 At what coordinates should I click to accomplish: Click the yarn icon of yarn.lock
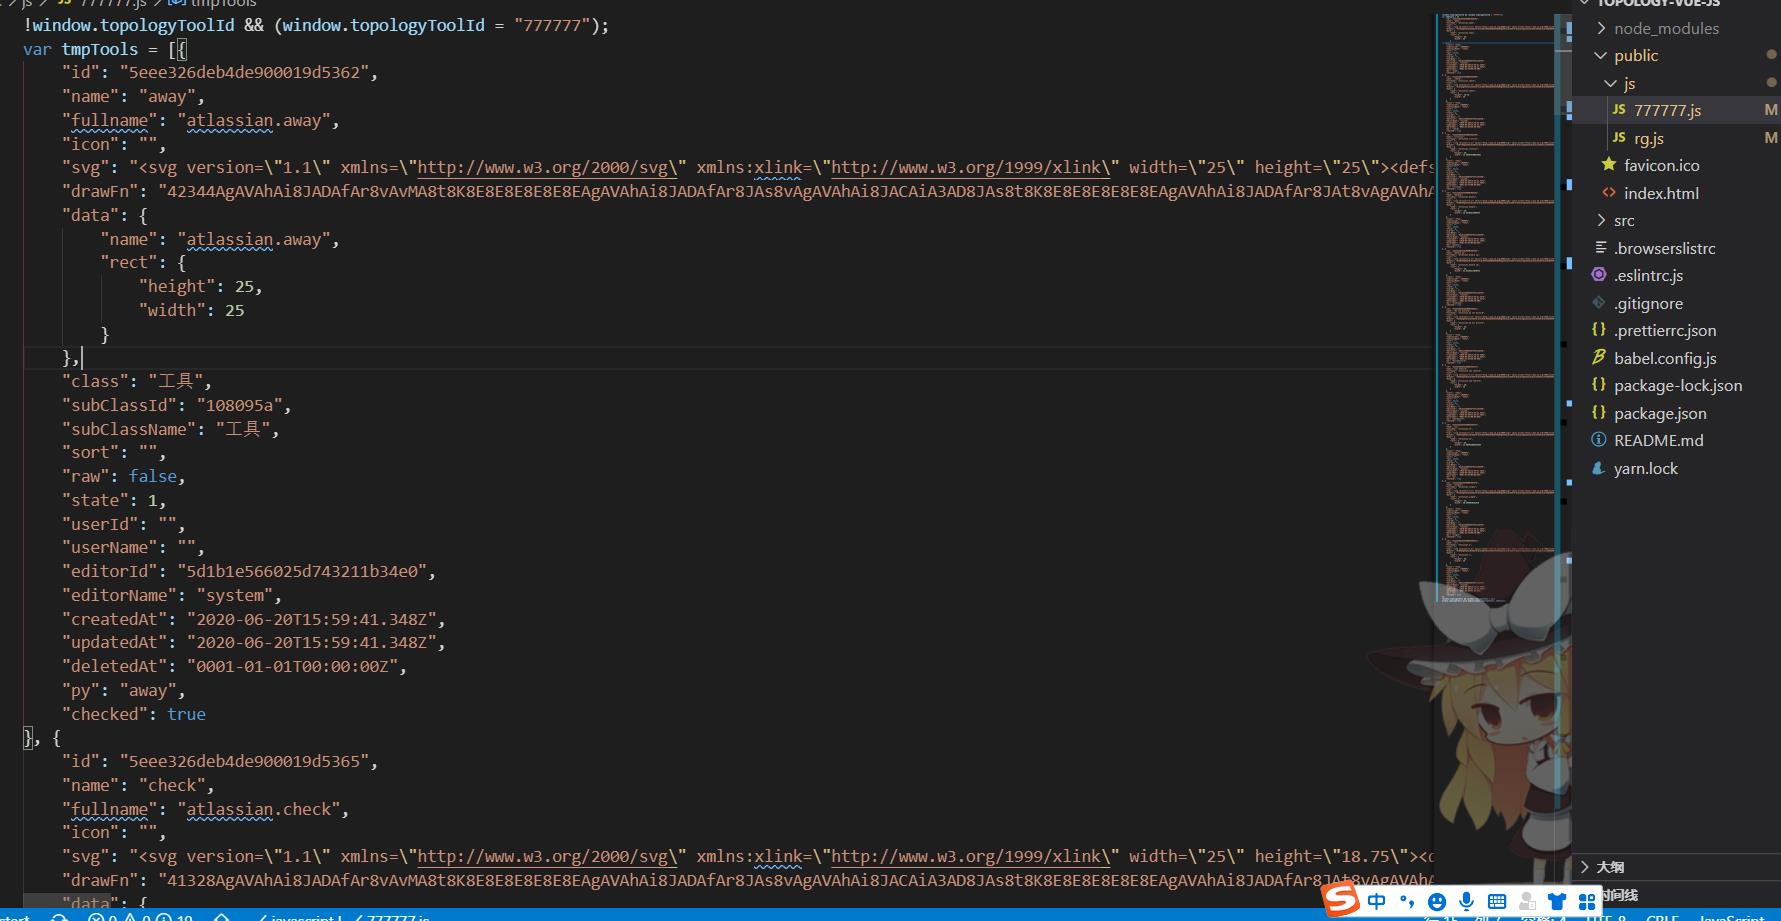[1599, 468]
